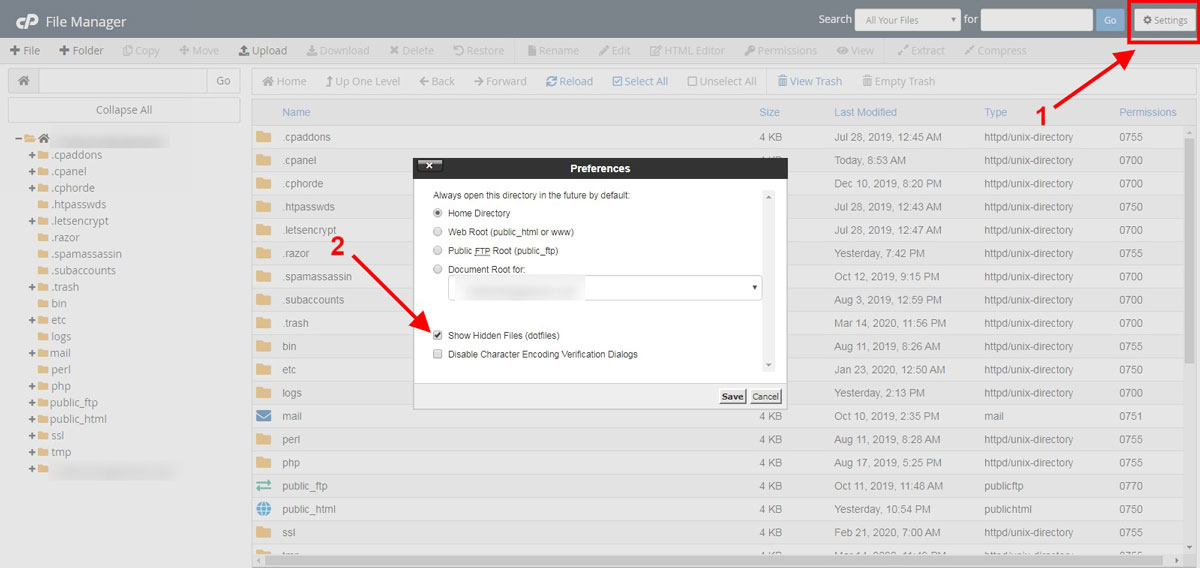Sort by the Type column header

[x=996, y=112]
